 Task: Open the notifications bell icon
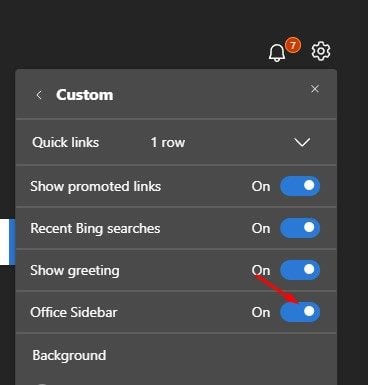pyautogui.click(x=277, y=53)
